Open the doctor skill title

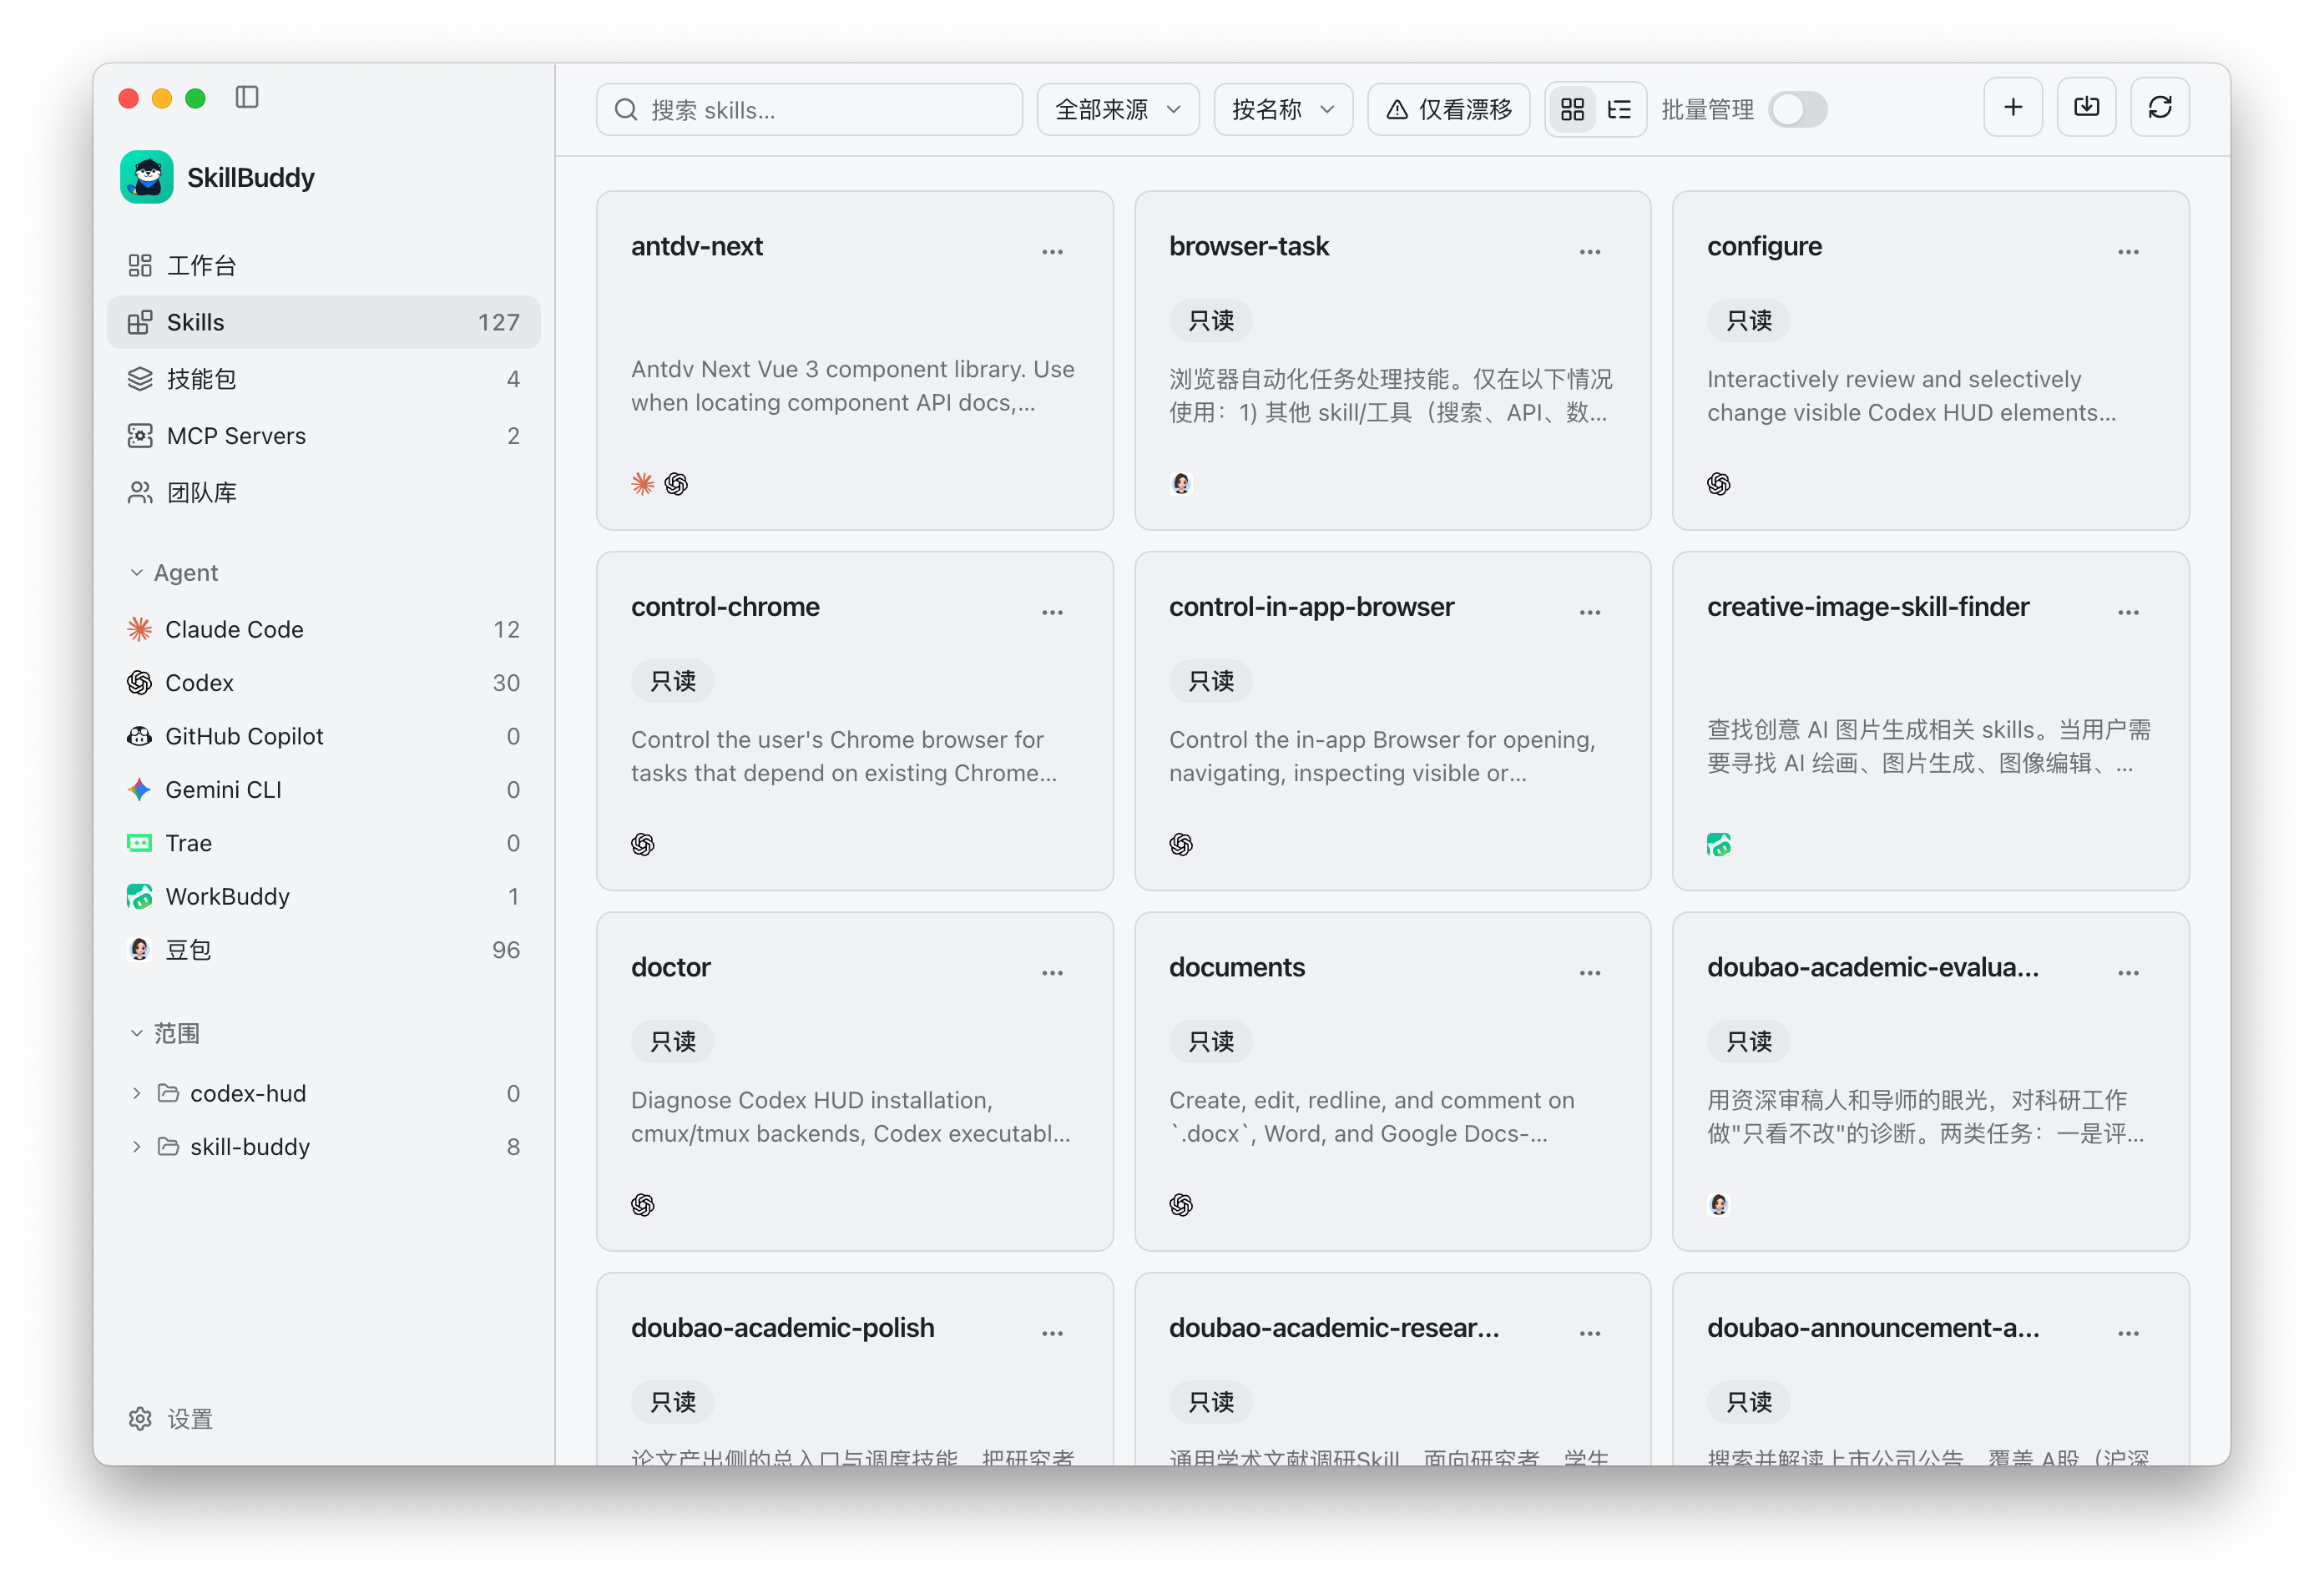pyautogui.click(x=671, y=967)
